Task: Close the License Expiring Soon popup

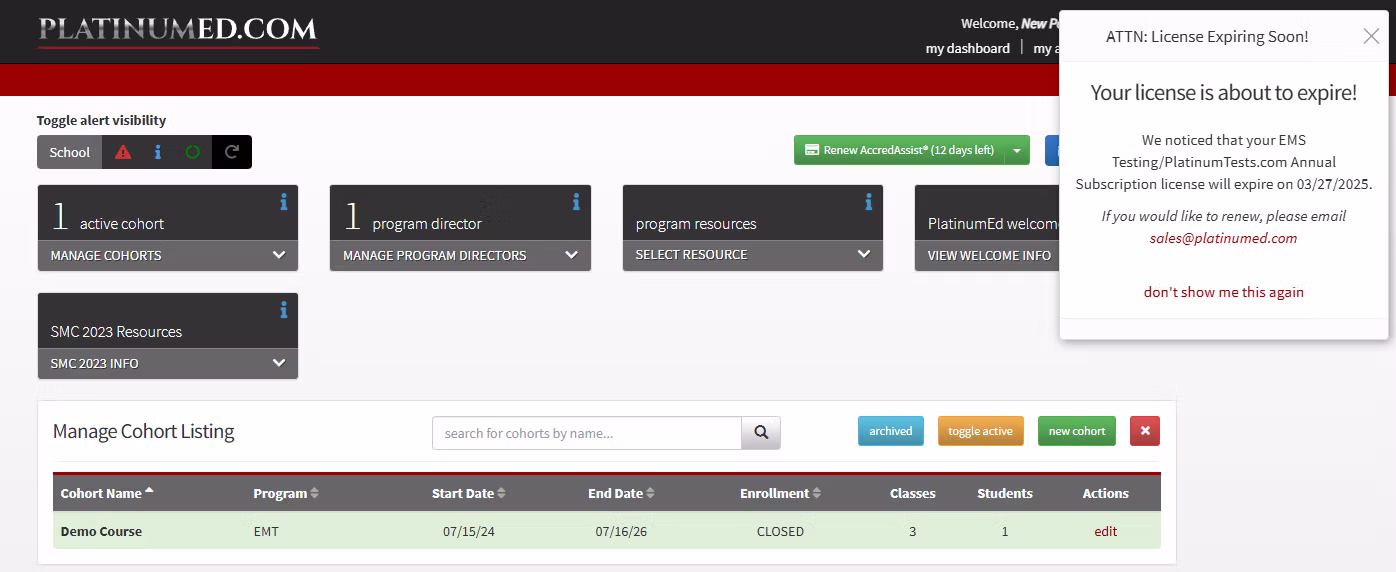Action: (1371, 36)
